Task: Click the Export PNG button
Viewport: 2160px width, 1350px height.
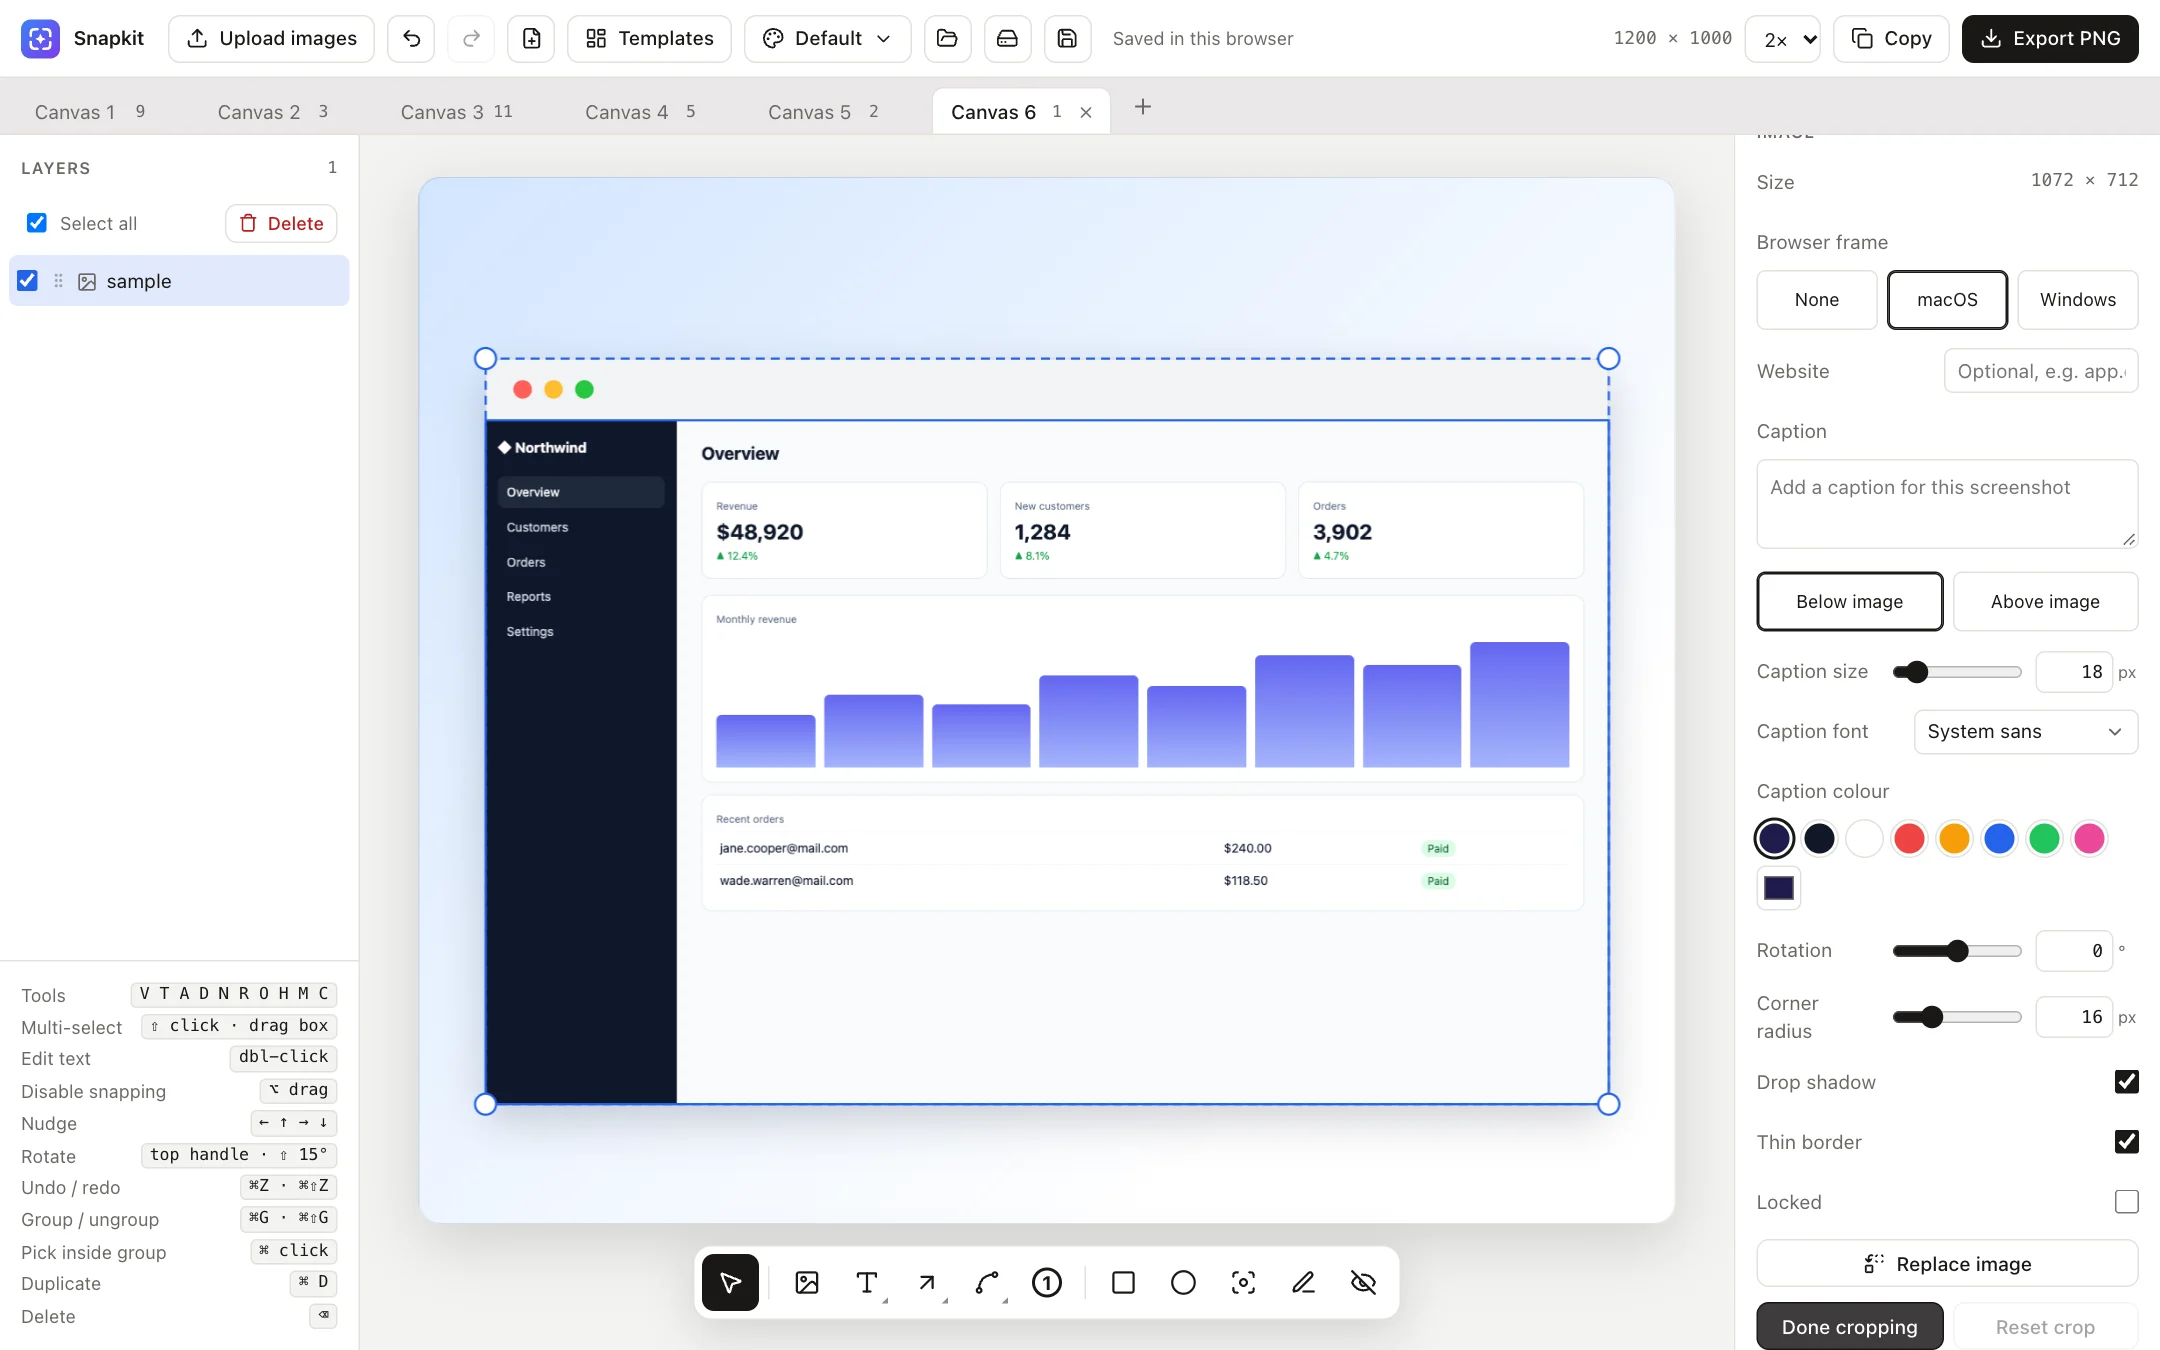Action: [x=2050, y=38]
